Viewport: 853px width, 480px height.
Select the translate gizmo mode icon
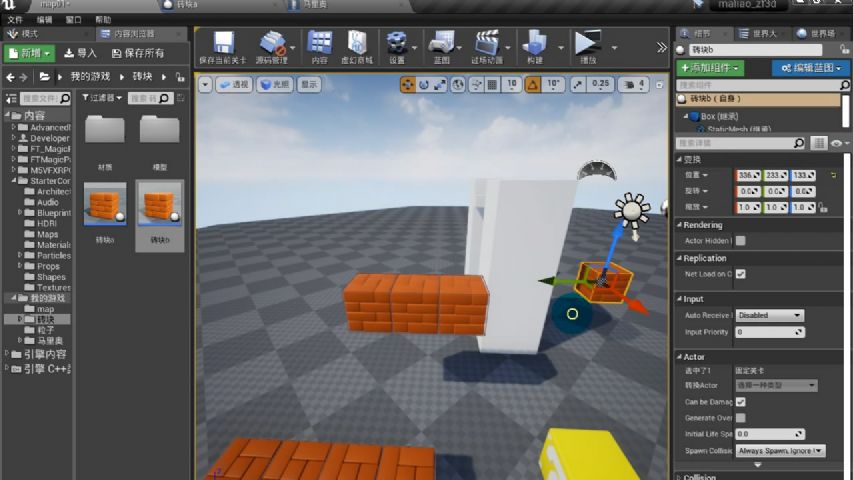(x=407, y=84)
